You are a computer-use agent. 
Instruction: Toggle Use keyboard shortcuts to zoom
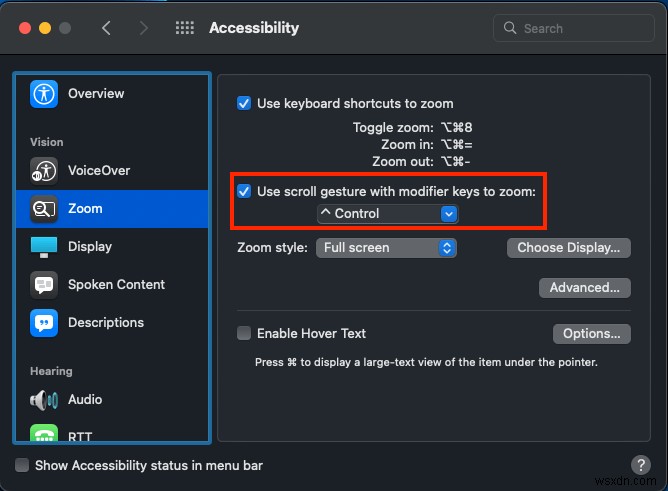coord(244,103)
